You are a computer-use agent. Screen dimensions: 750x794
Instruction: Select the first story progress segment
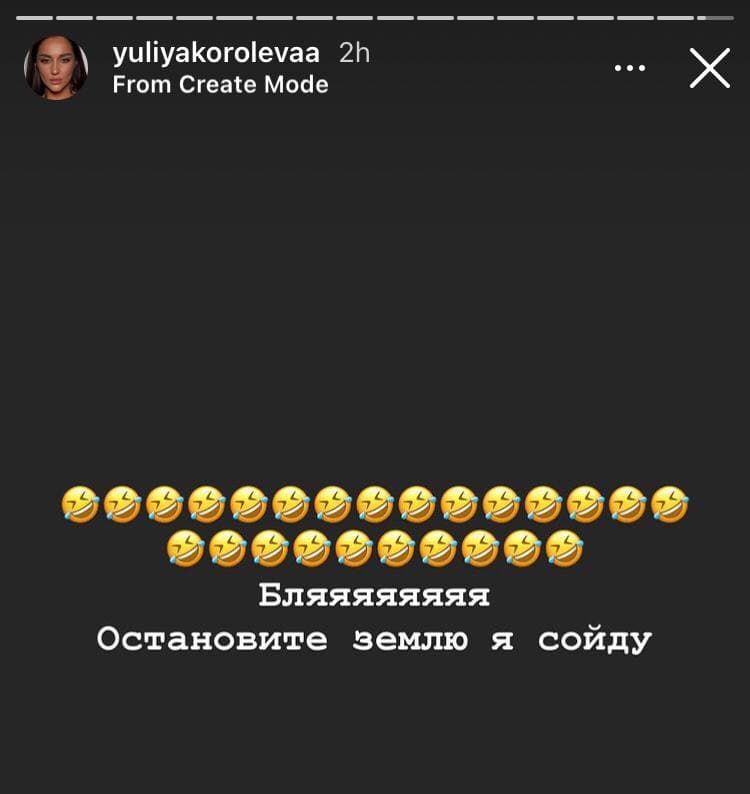pos(34,18)
